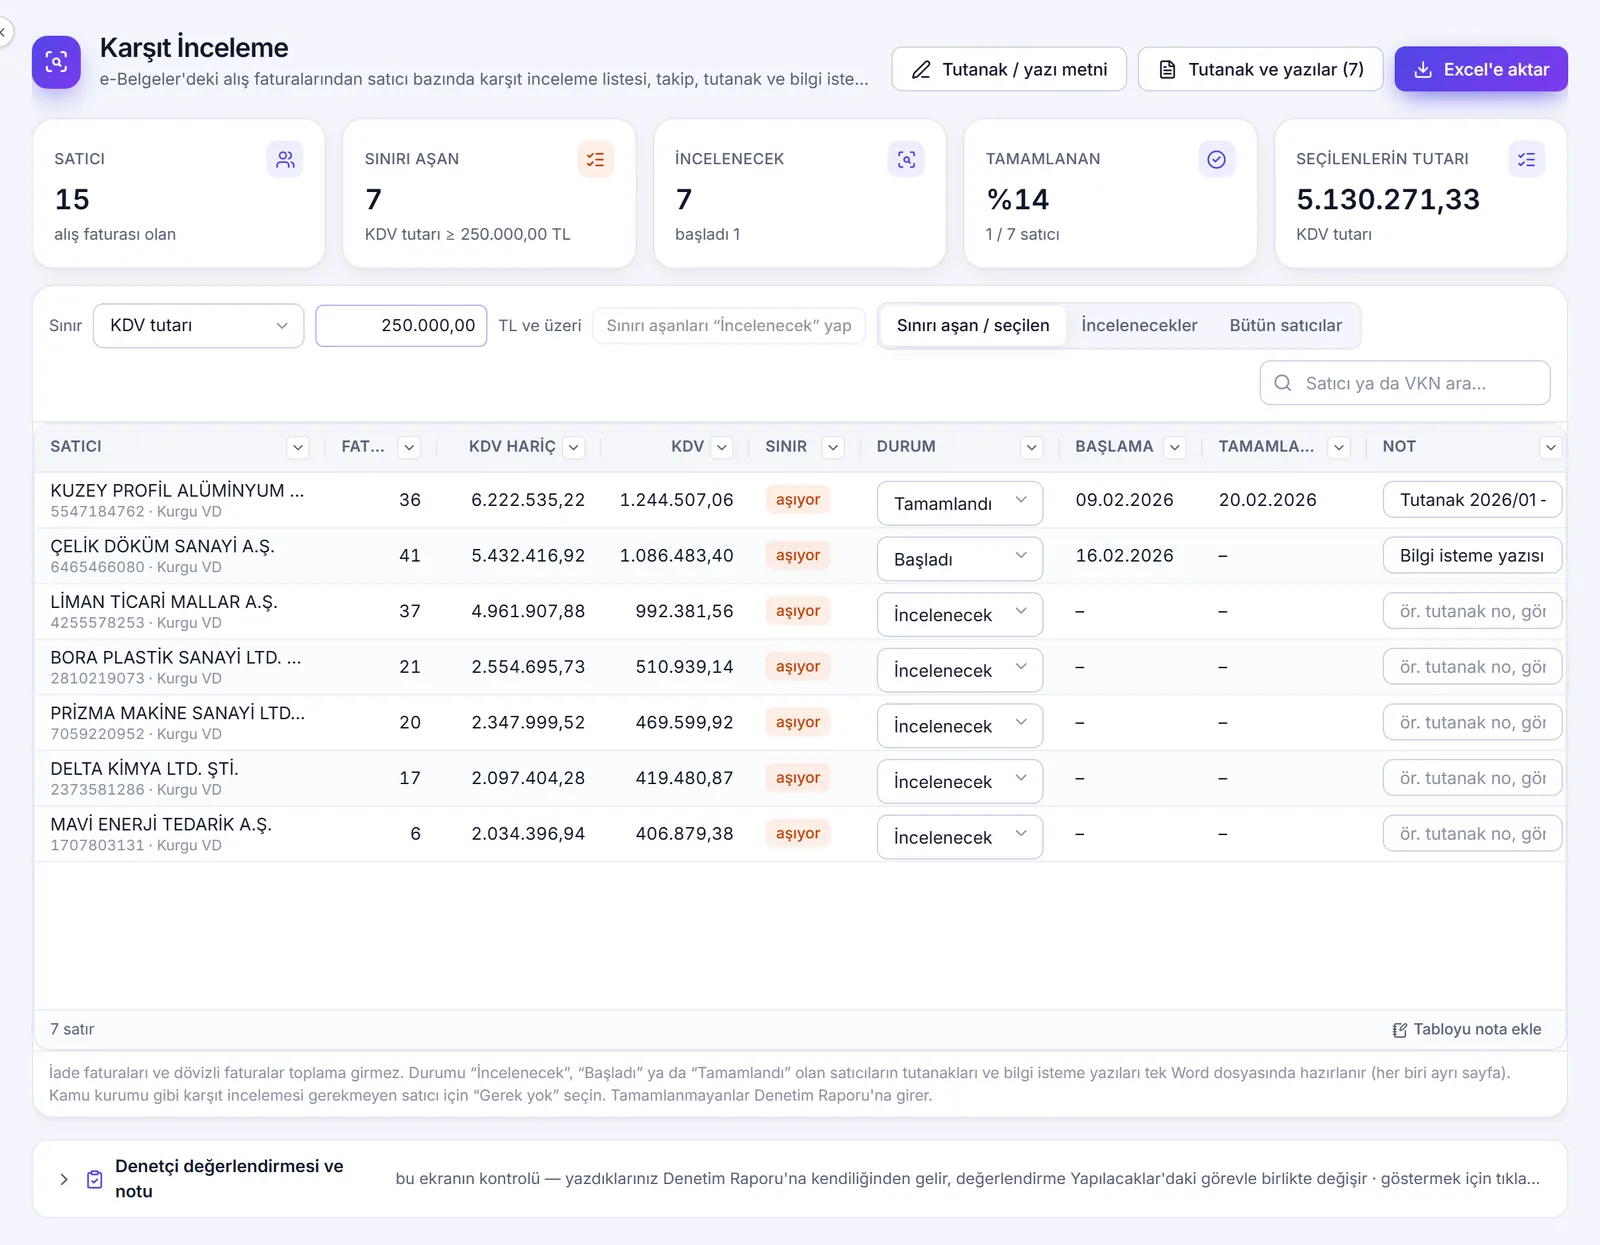The width and height of the screenshot is (1600, 1245).
Task: Click the Satıcı ya da VKN ara search field
Action: pyautogui.click(x=1405, y=383)
